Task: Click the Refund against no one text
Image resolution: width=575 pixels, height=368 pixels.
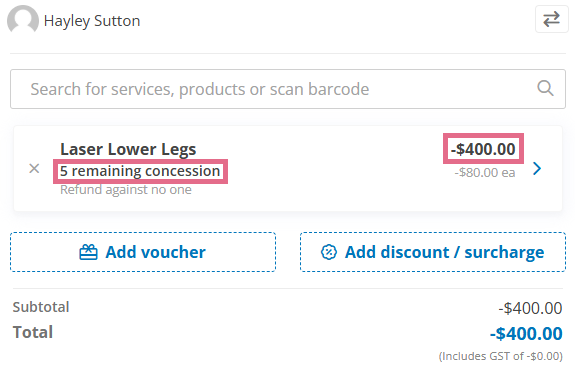Action: (x=126, y=190)
